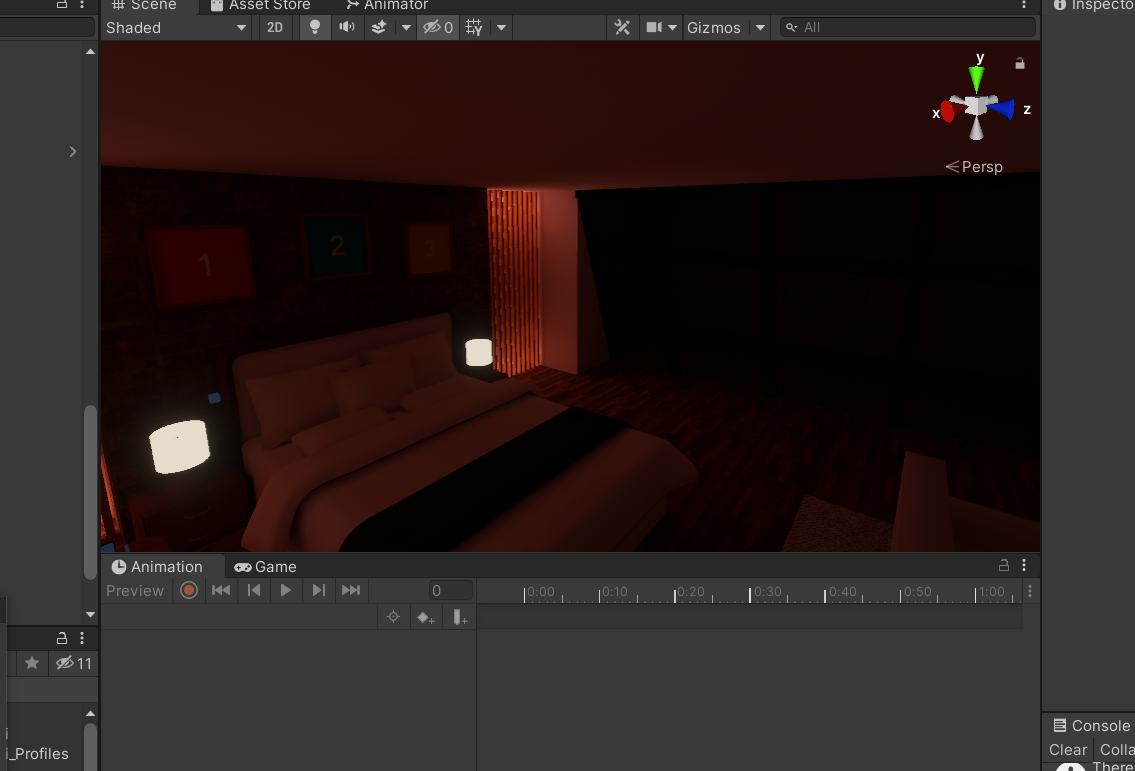1135x771 pixels.
Task: Switch to the Game tab
Action: pyautogui.click(x=265, y=566)
